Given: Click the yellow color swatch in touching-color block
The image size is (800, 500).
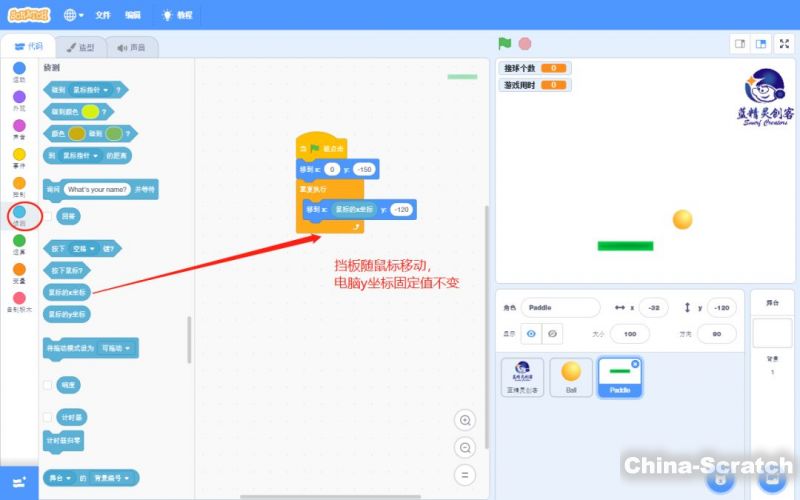Looking at the screenshot, I should pos(90,112).
